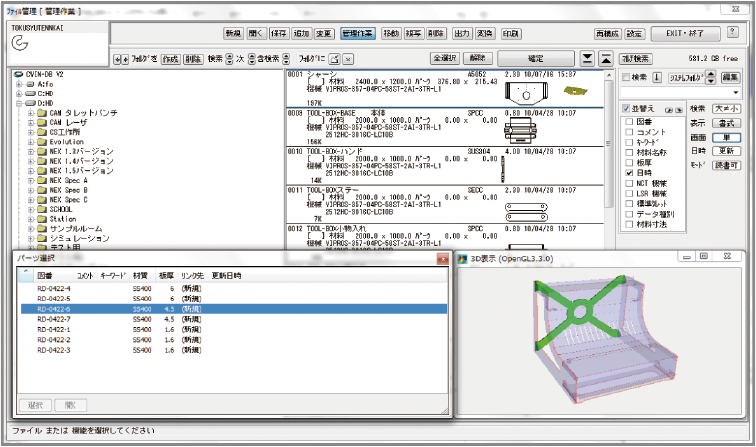Click the 全選択 button
Image resolution: width=756 pixels, height=447 pixels.
[445, 58]
